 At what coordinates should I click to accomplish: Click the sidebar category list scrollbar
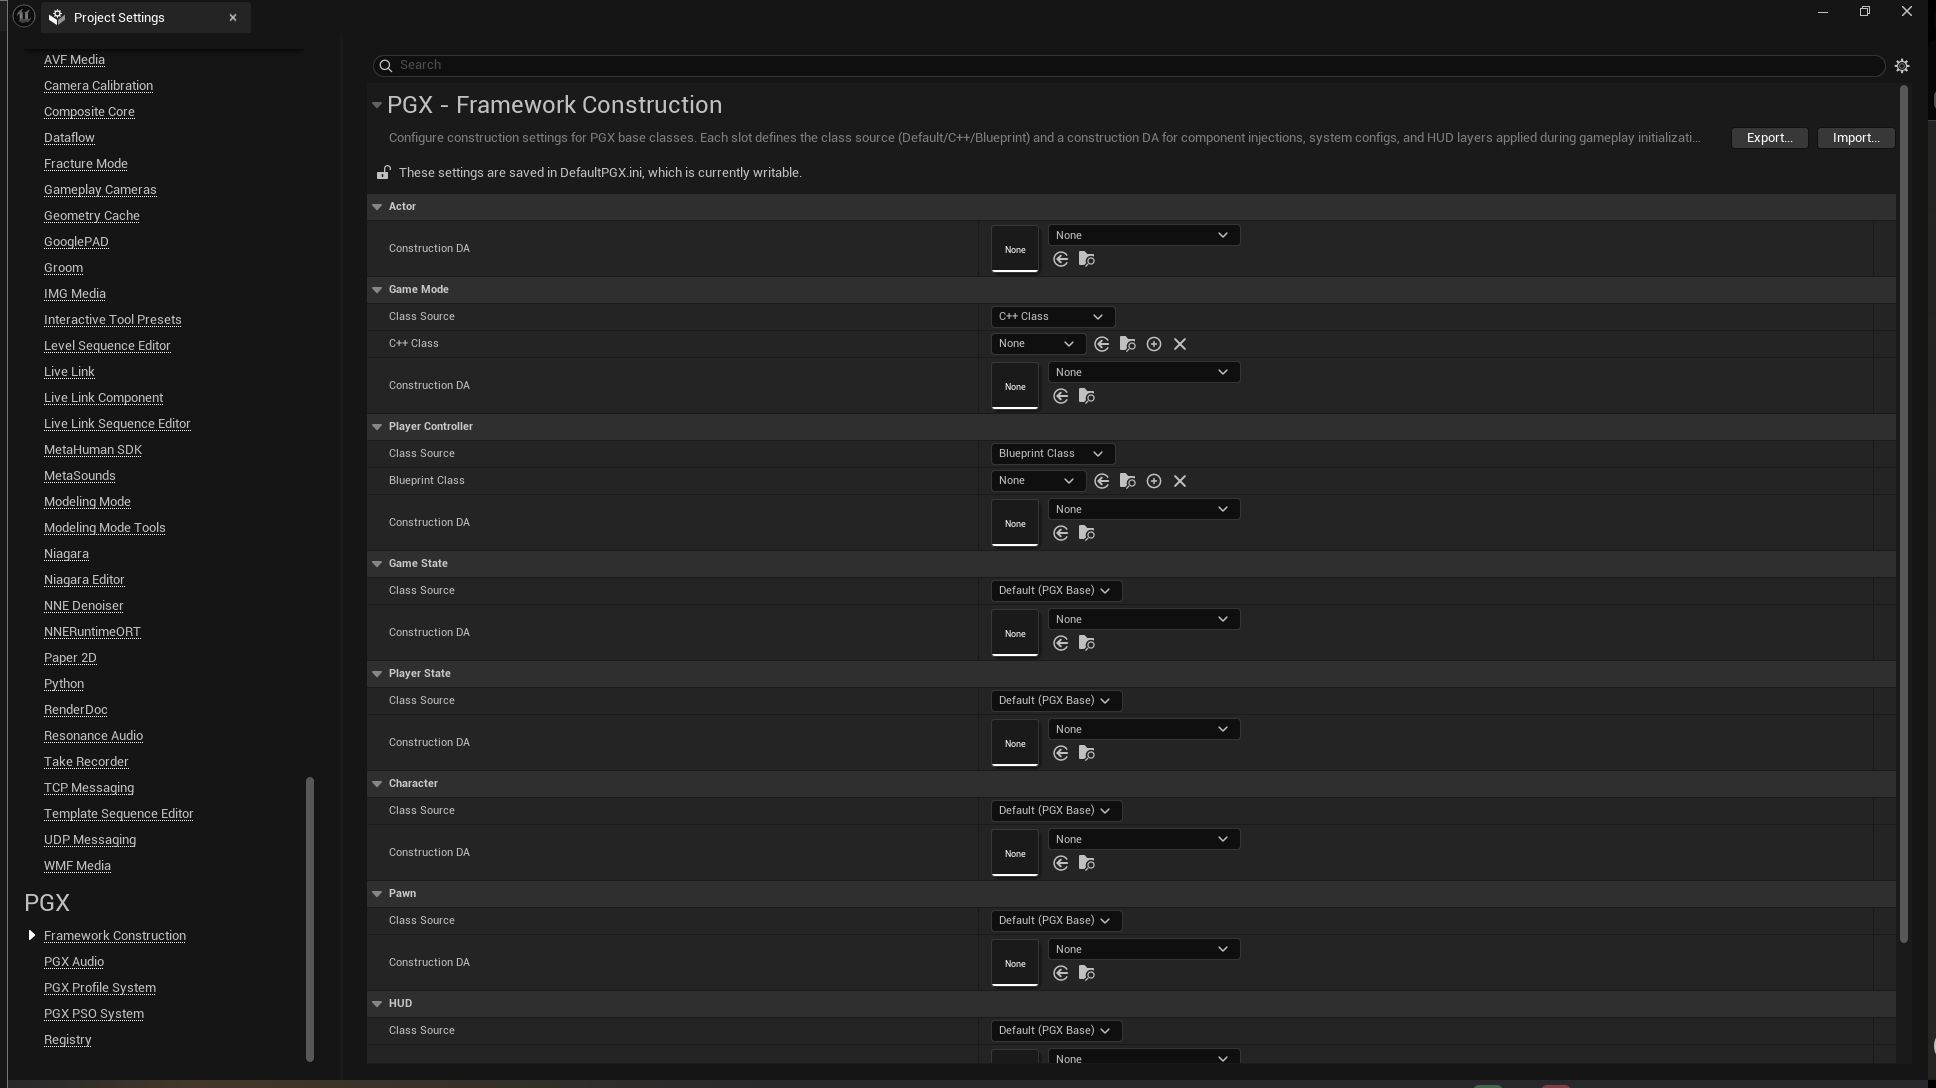310,919
